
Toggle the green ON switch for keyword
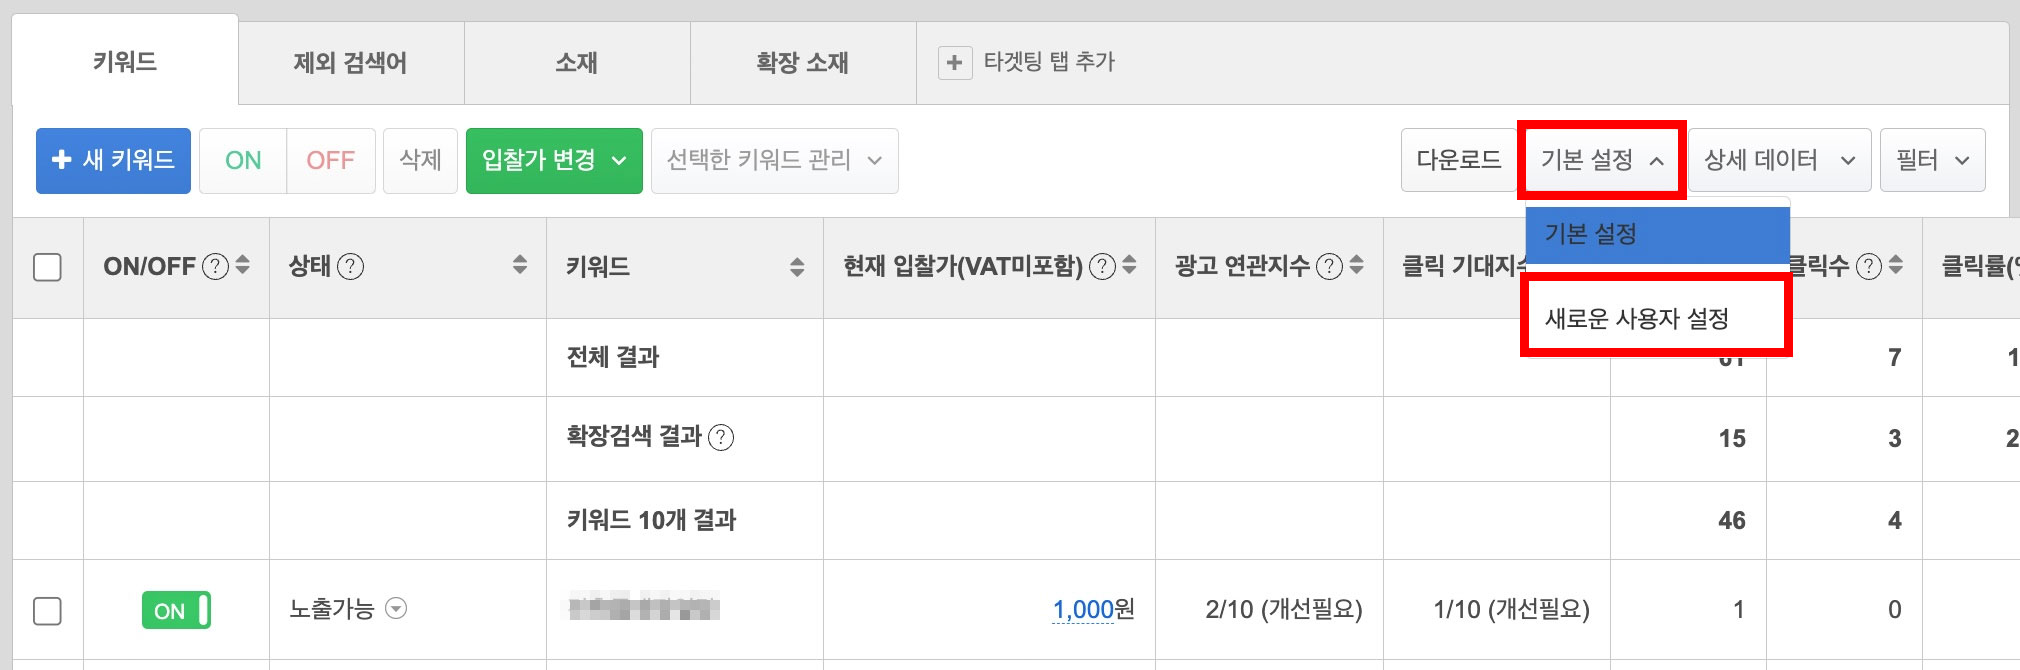pyautogui.click(x=176, y=610)
